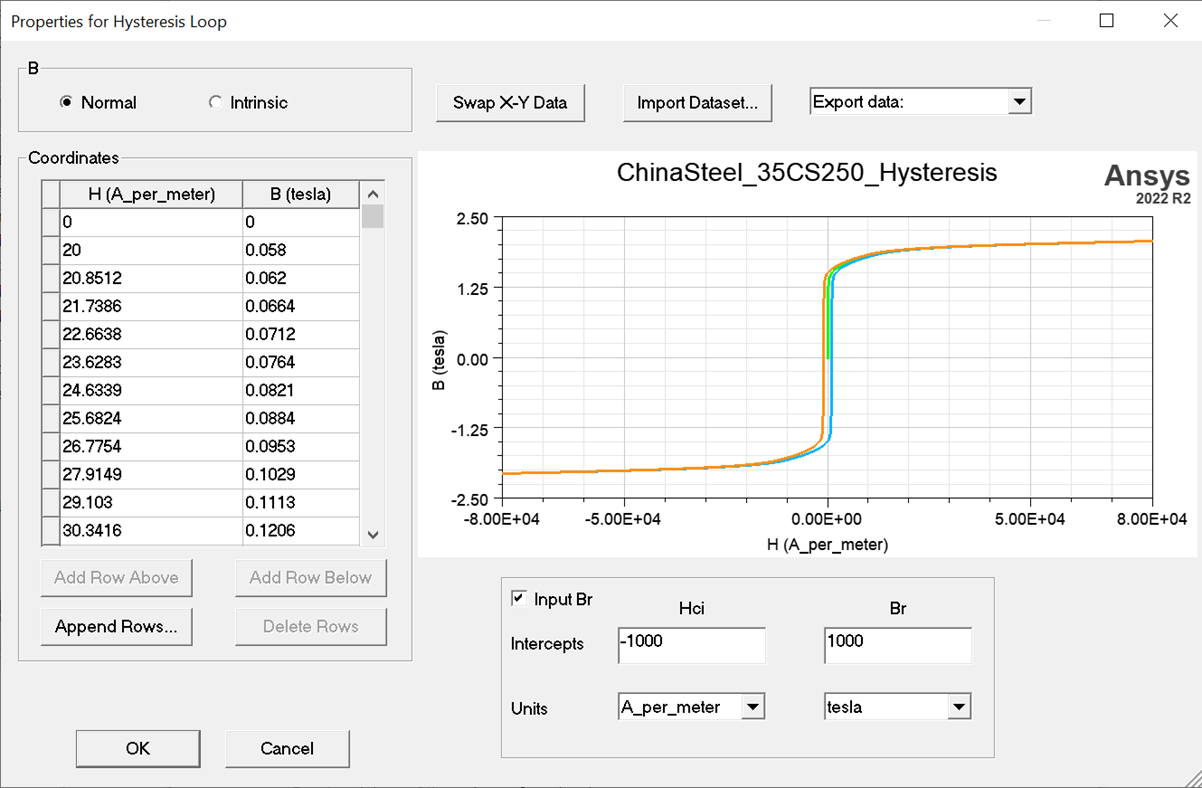Click the Hci intercept input field
Viewport: 1202px width, 788px height.
pyautogui.click(x=691, y=645)
